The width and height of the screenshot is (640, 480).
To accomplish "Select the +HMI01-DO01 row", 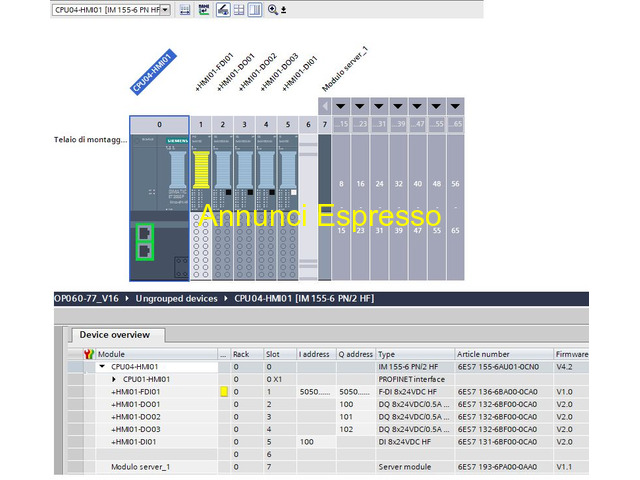I will coord(329,404).
